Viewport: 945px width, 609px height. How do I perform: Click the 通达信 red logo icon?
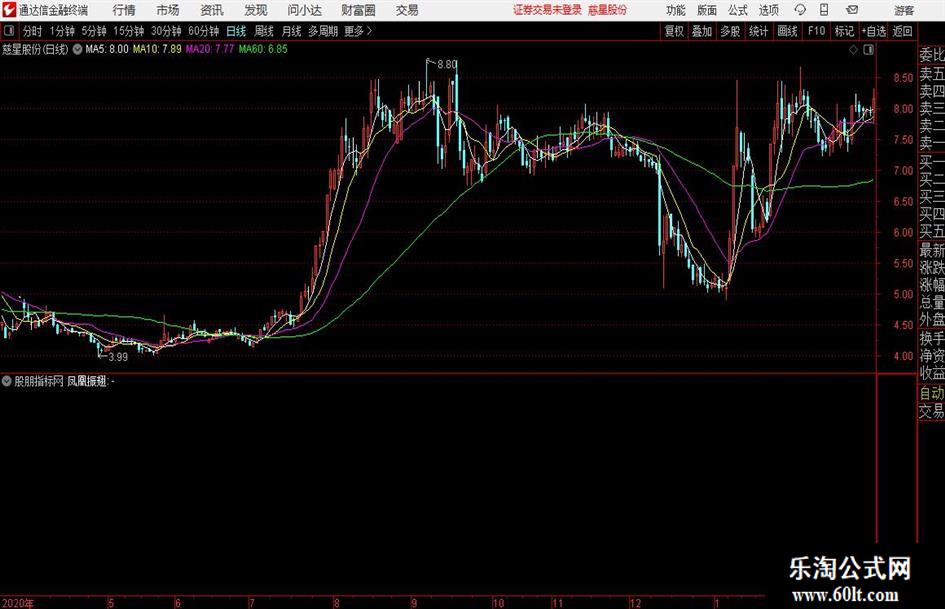8,10
